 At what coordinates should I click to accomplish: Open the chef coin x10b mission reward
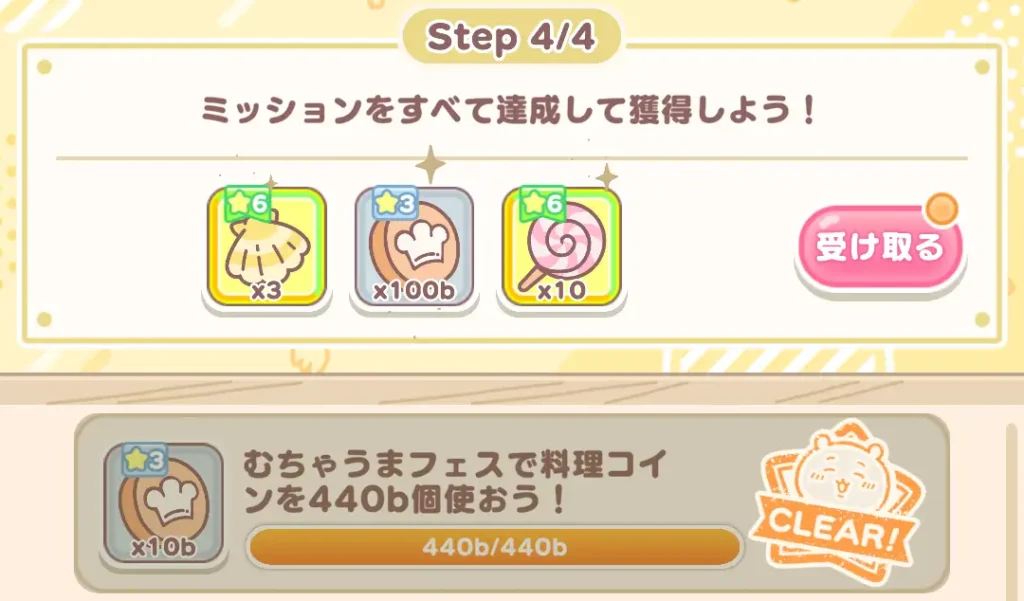pos(163,503)
